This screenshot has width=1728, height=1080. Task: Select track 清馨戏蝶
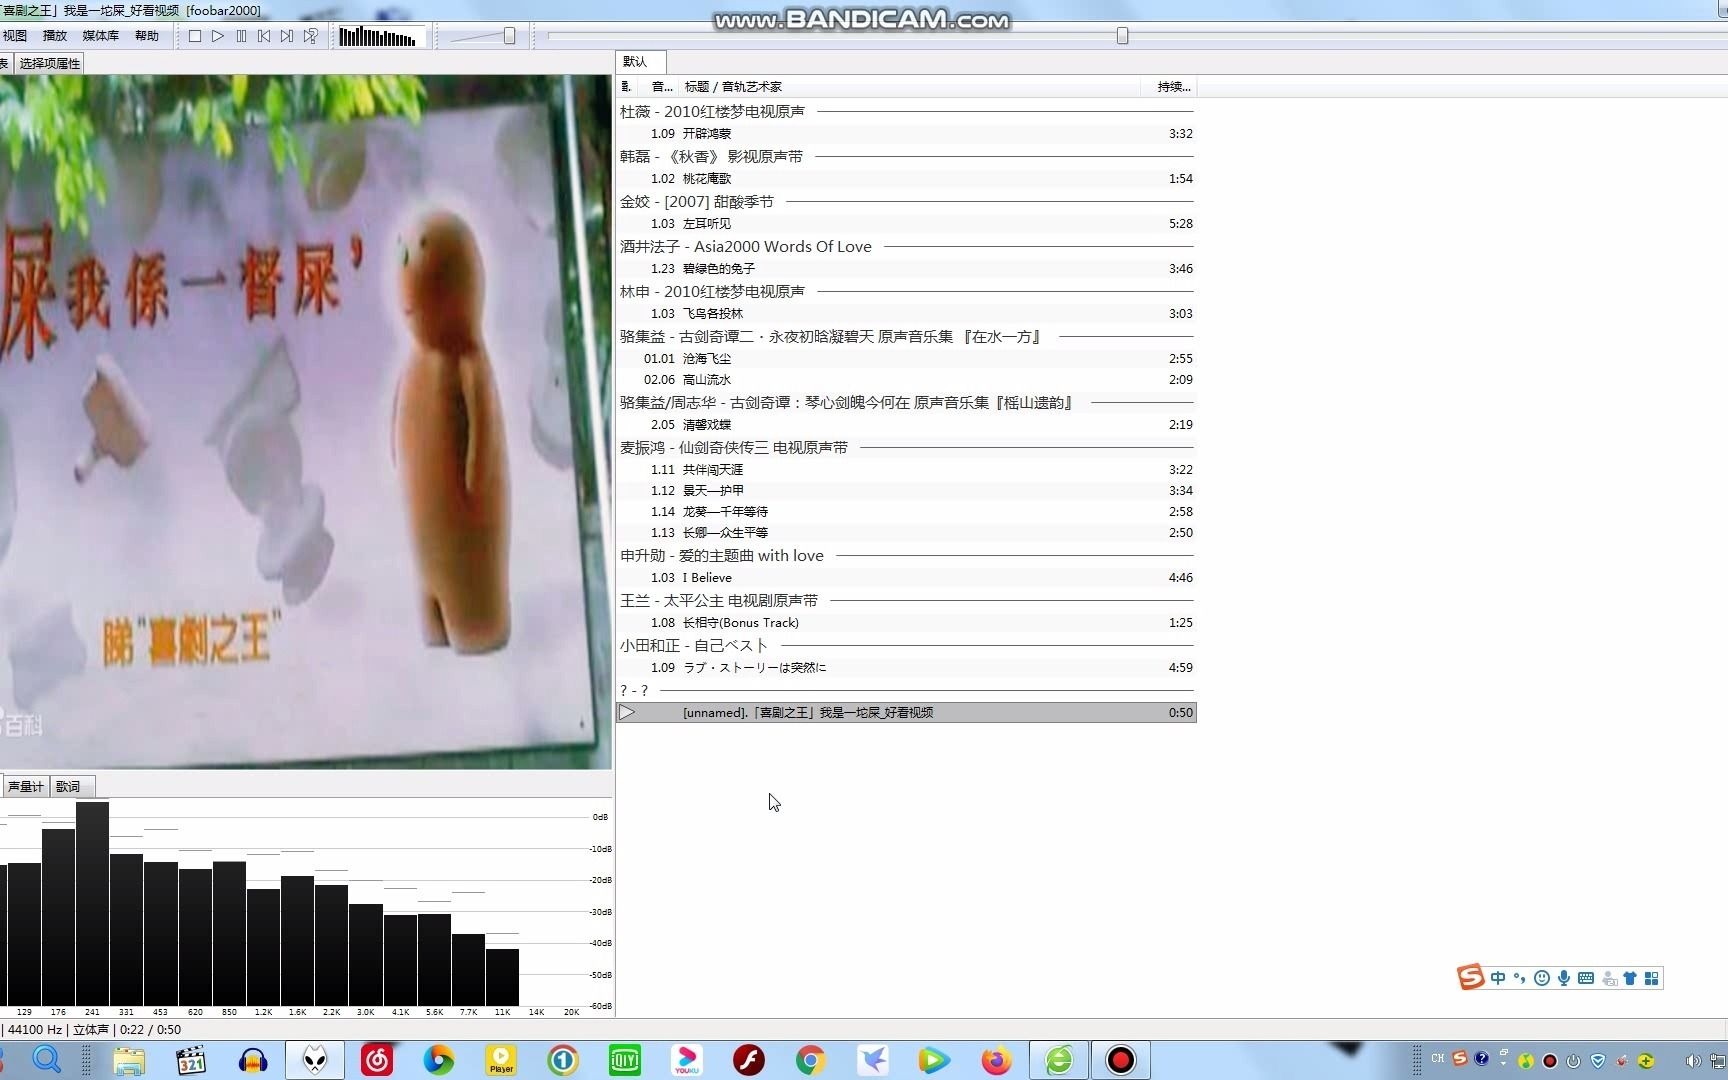click(x=906, y=425)
